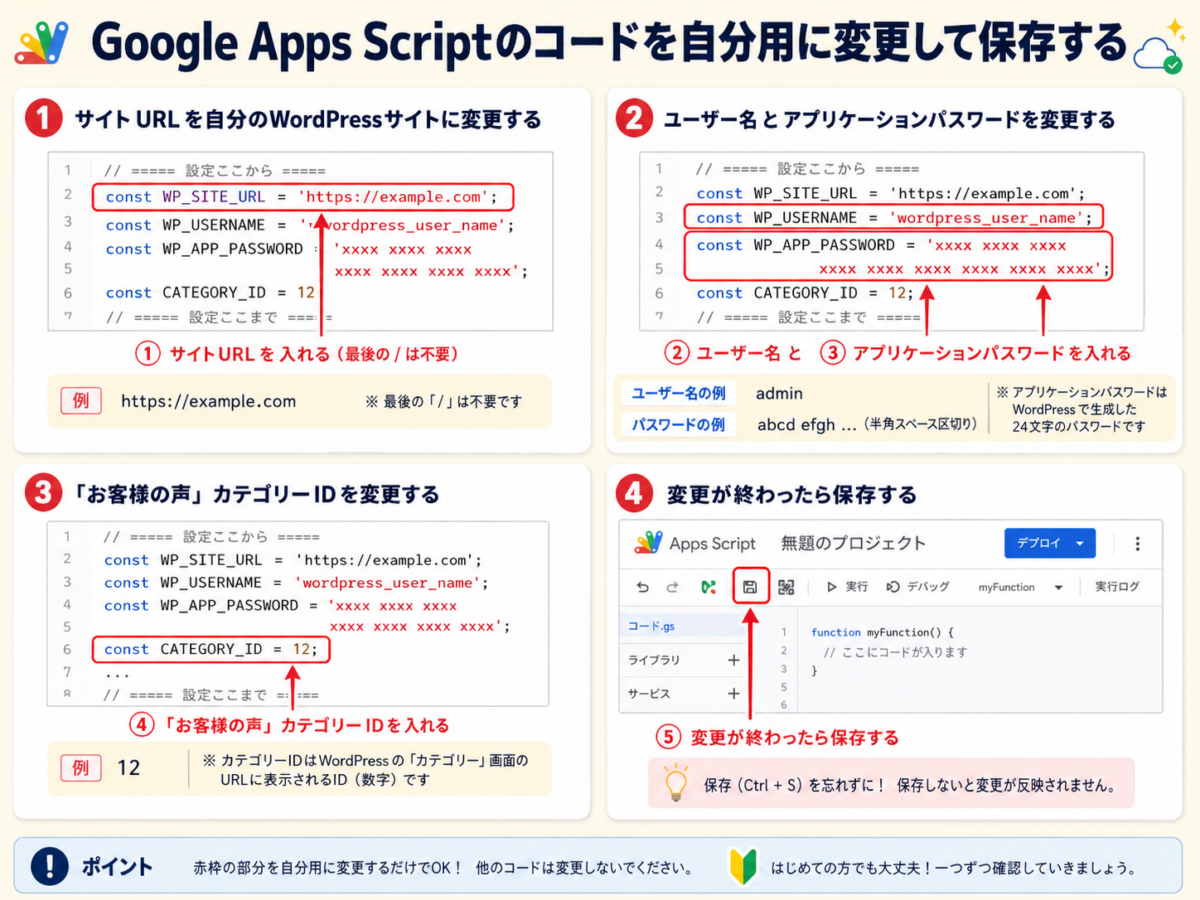Add a library with ライブラリ plus icon

tap(733, 660)
